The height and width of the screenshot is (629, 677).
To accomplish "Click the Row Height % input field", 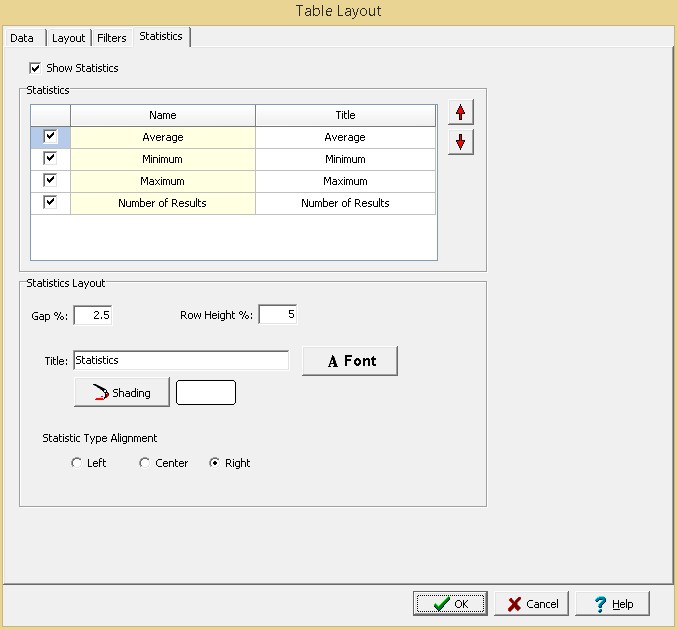I will pos(278,315).
